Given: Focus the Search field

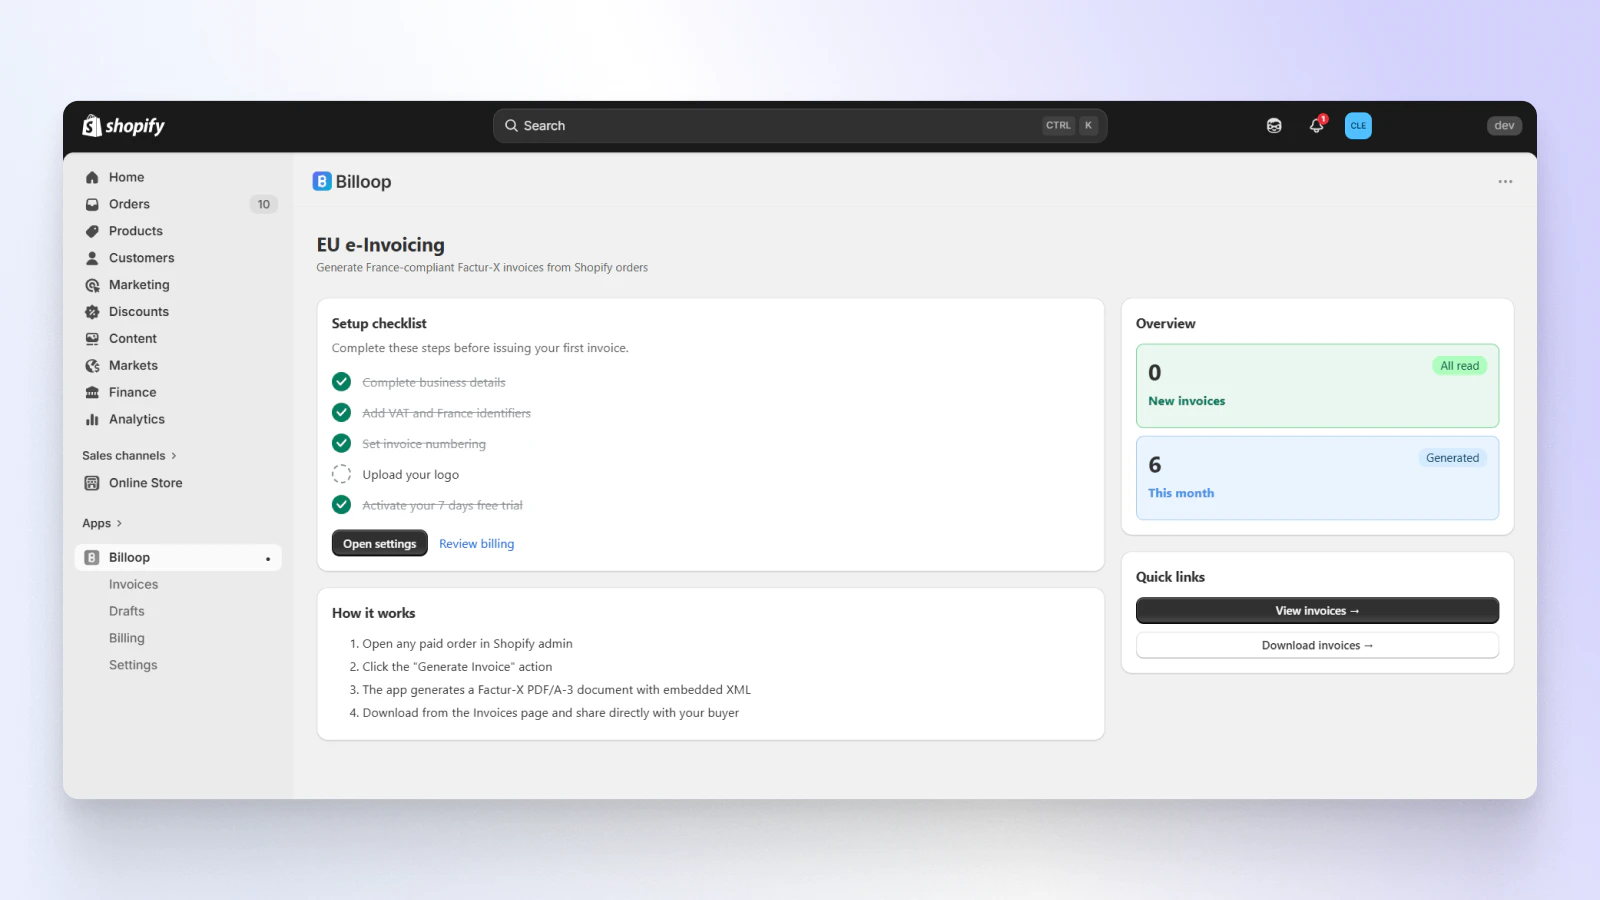Looking at the screenshot, I should point(800,126).
